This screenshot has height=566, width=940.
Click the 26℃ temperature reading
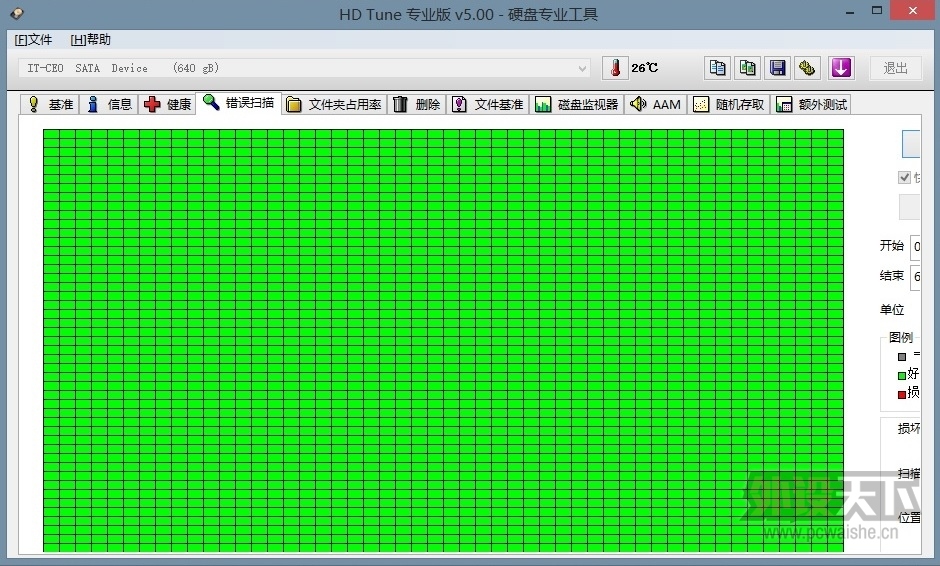point(644,68)
